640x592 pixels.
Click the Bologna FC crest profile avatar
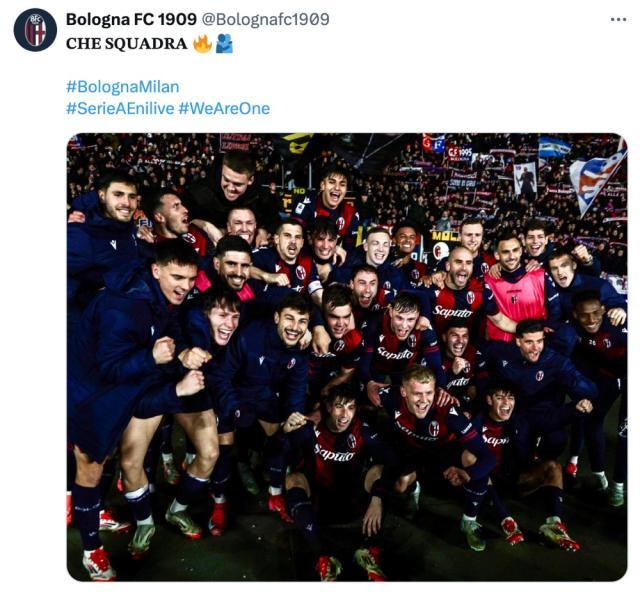(x=35, y=30)
